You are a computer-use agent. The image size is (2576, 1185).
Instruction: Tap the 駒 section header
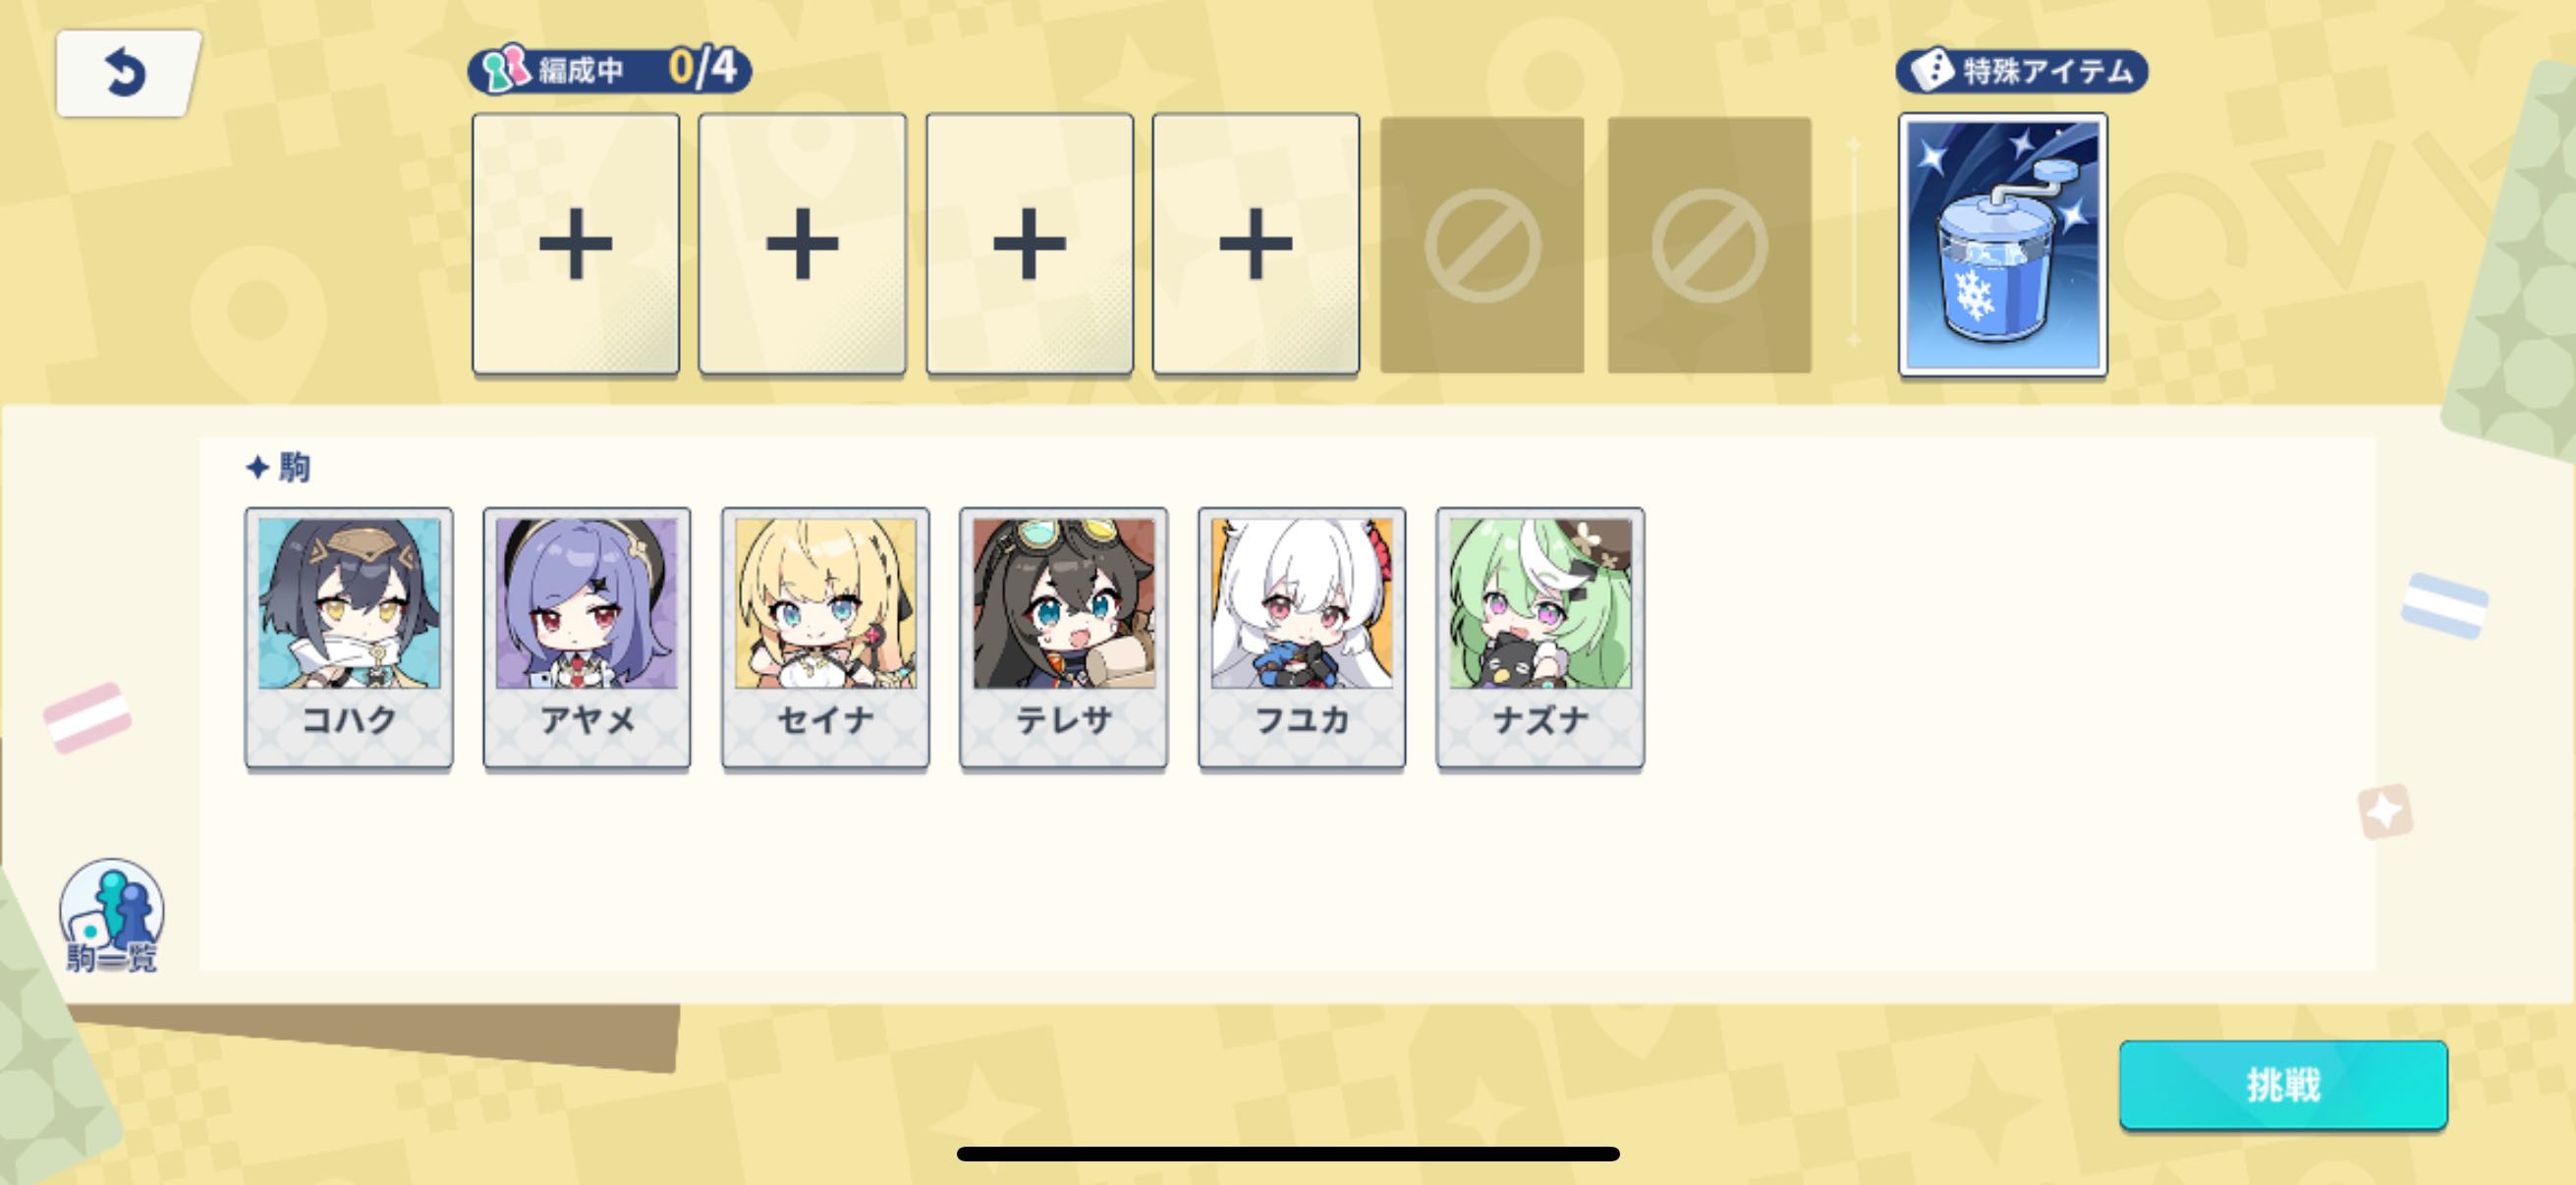(x=279, y=467)
